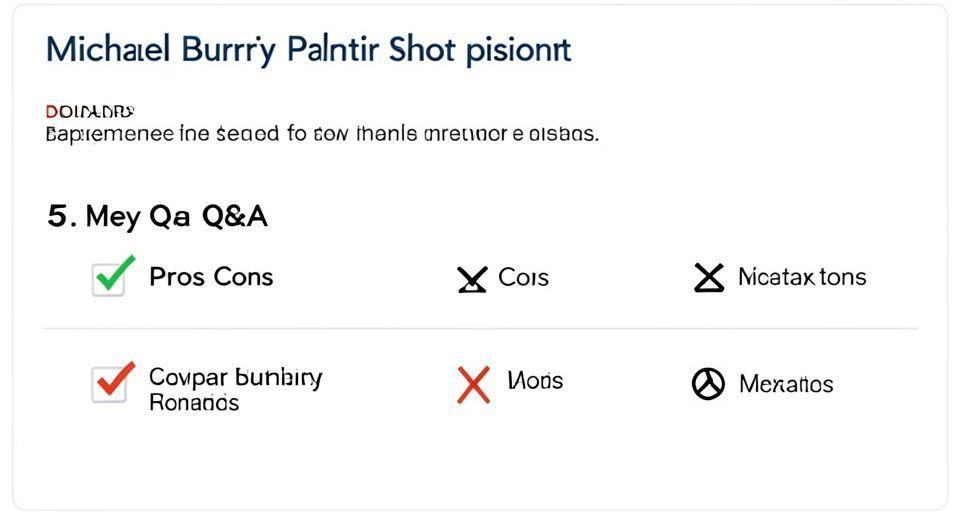
Task: Choose the Mcatax tons label
Action: [802, 277]
